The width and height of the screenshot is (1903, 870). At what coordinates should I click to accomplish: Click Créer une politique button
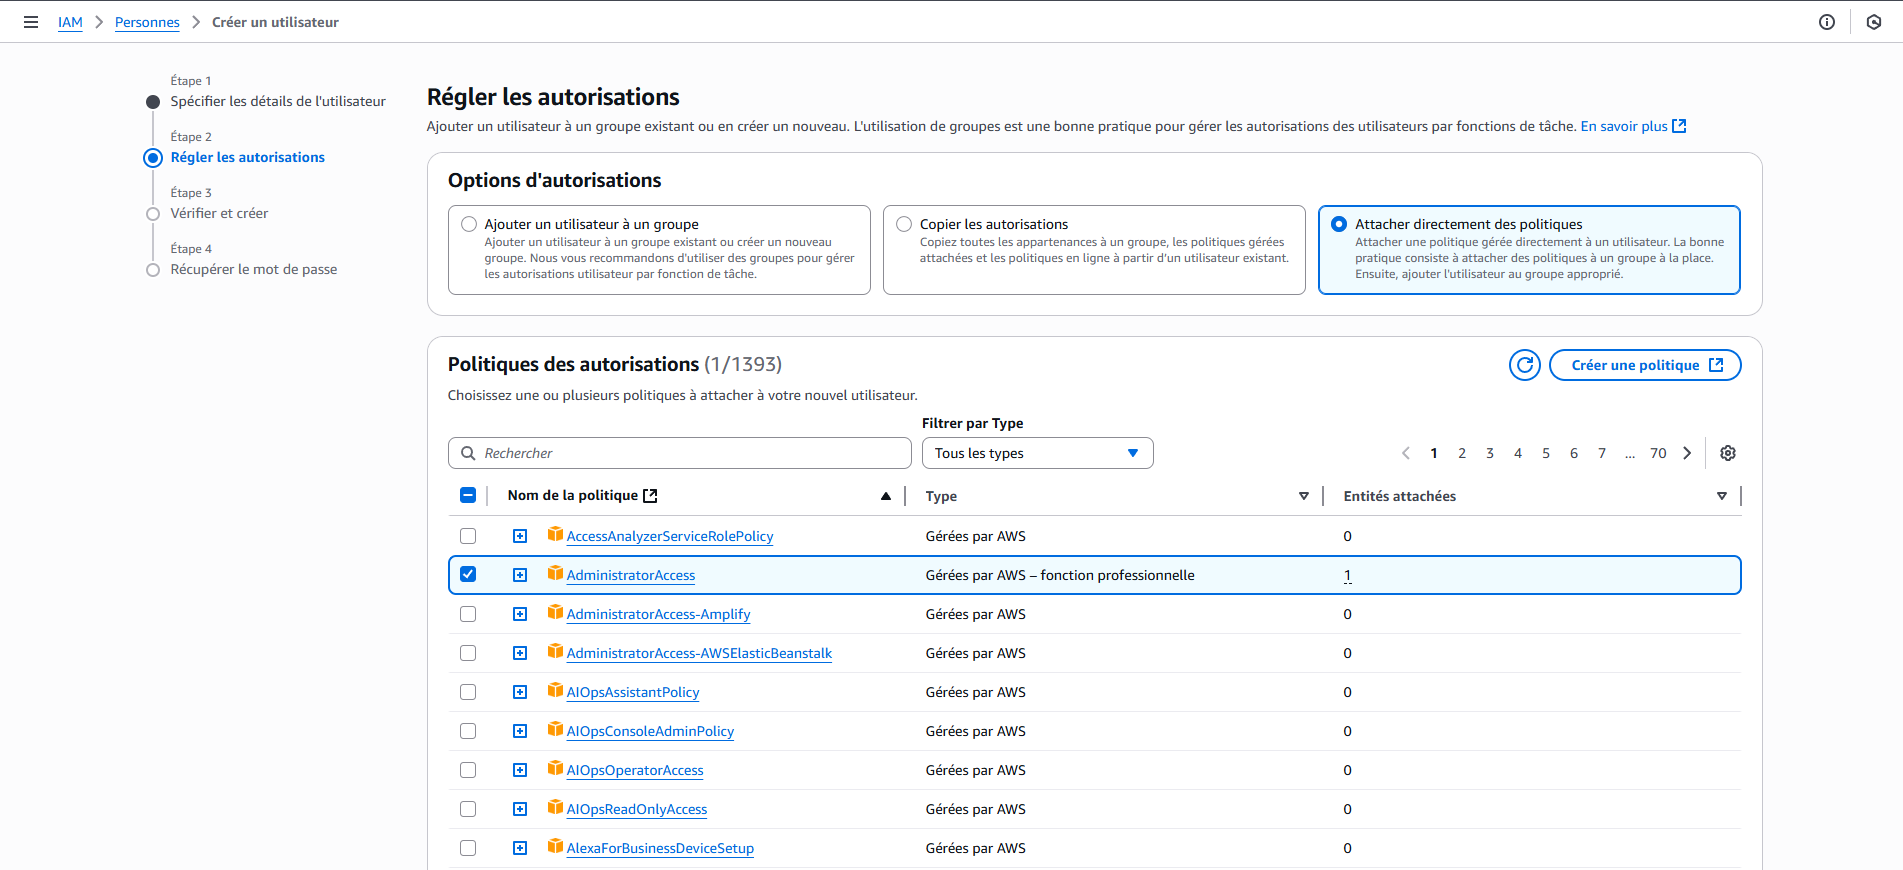(1645, 365)
